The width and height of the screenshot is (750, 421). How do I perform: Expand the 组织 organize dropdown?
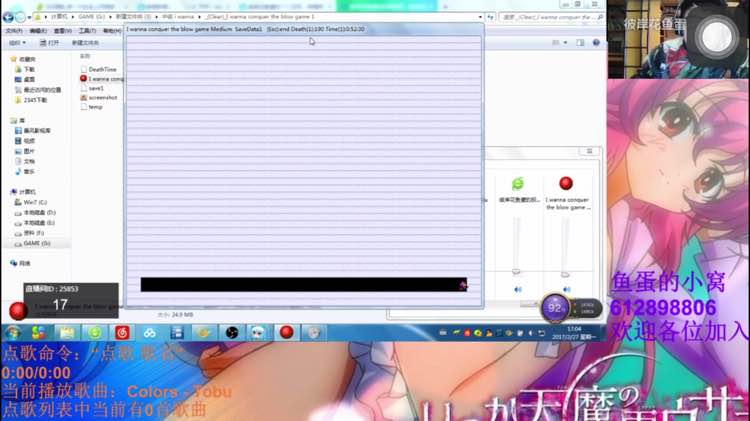pos(17,43)
